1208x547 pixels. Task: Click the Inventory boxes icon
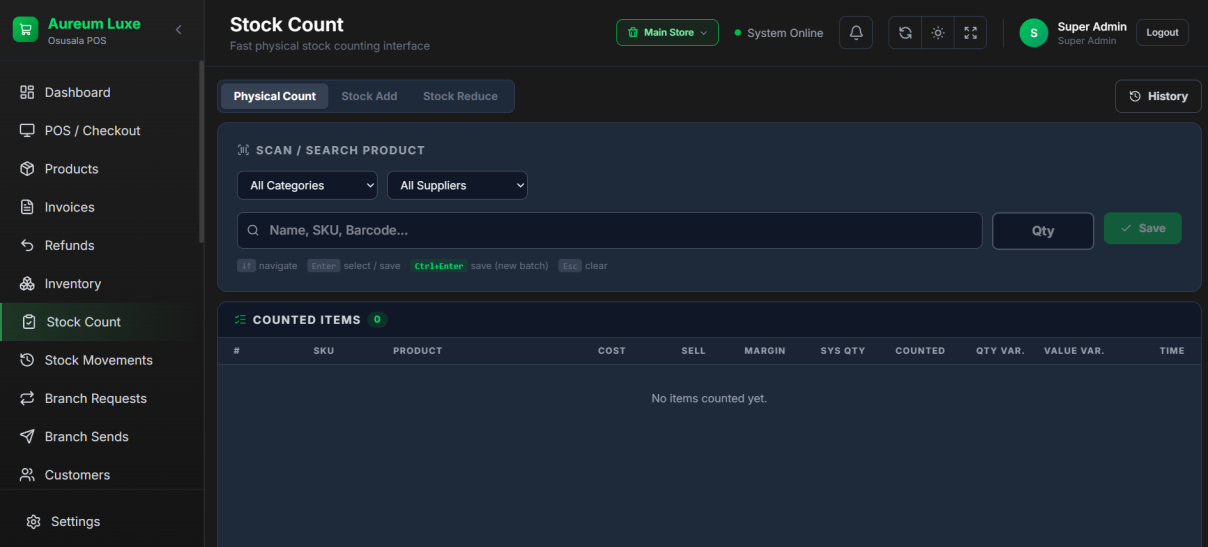pos(27,284)
